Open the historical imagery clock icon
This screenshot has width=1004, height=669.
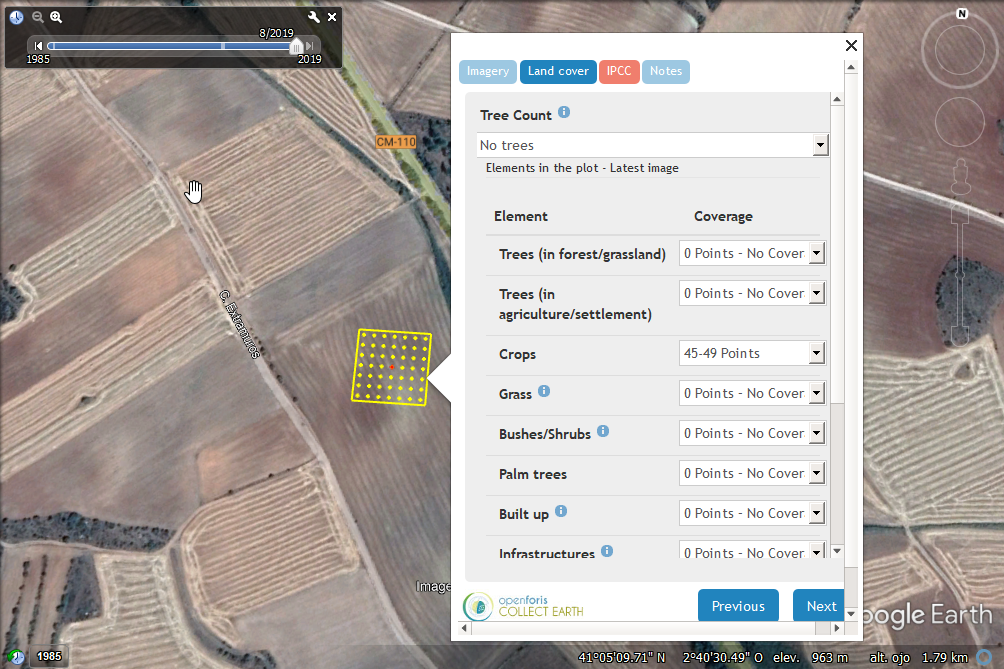pos(17,17)
